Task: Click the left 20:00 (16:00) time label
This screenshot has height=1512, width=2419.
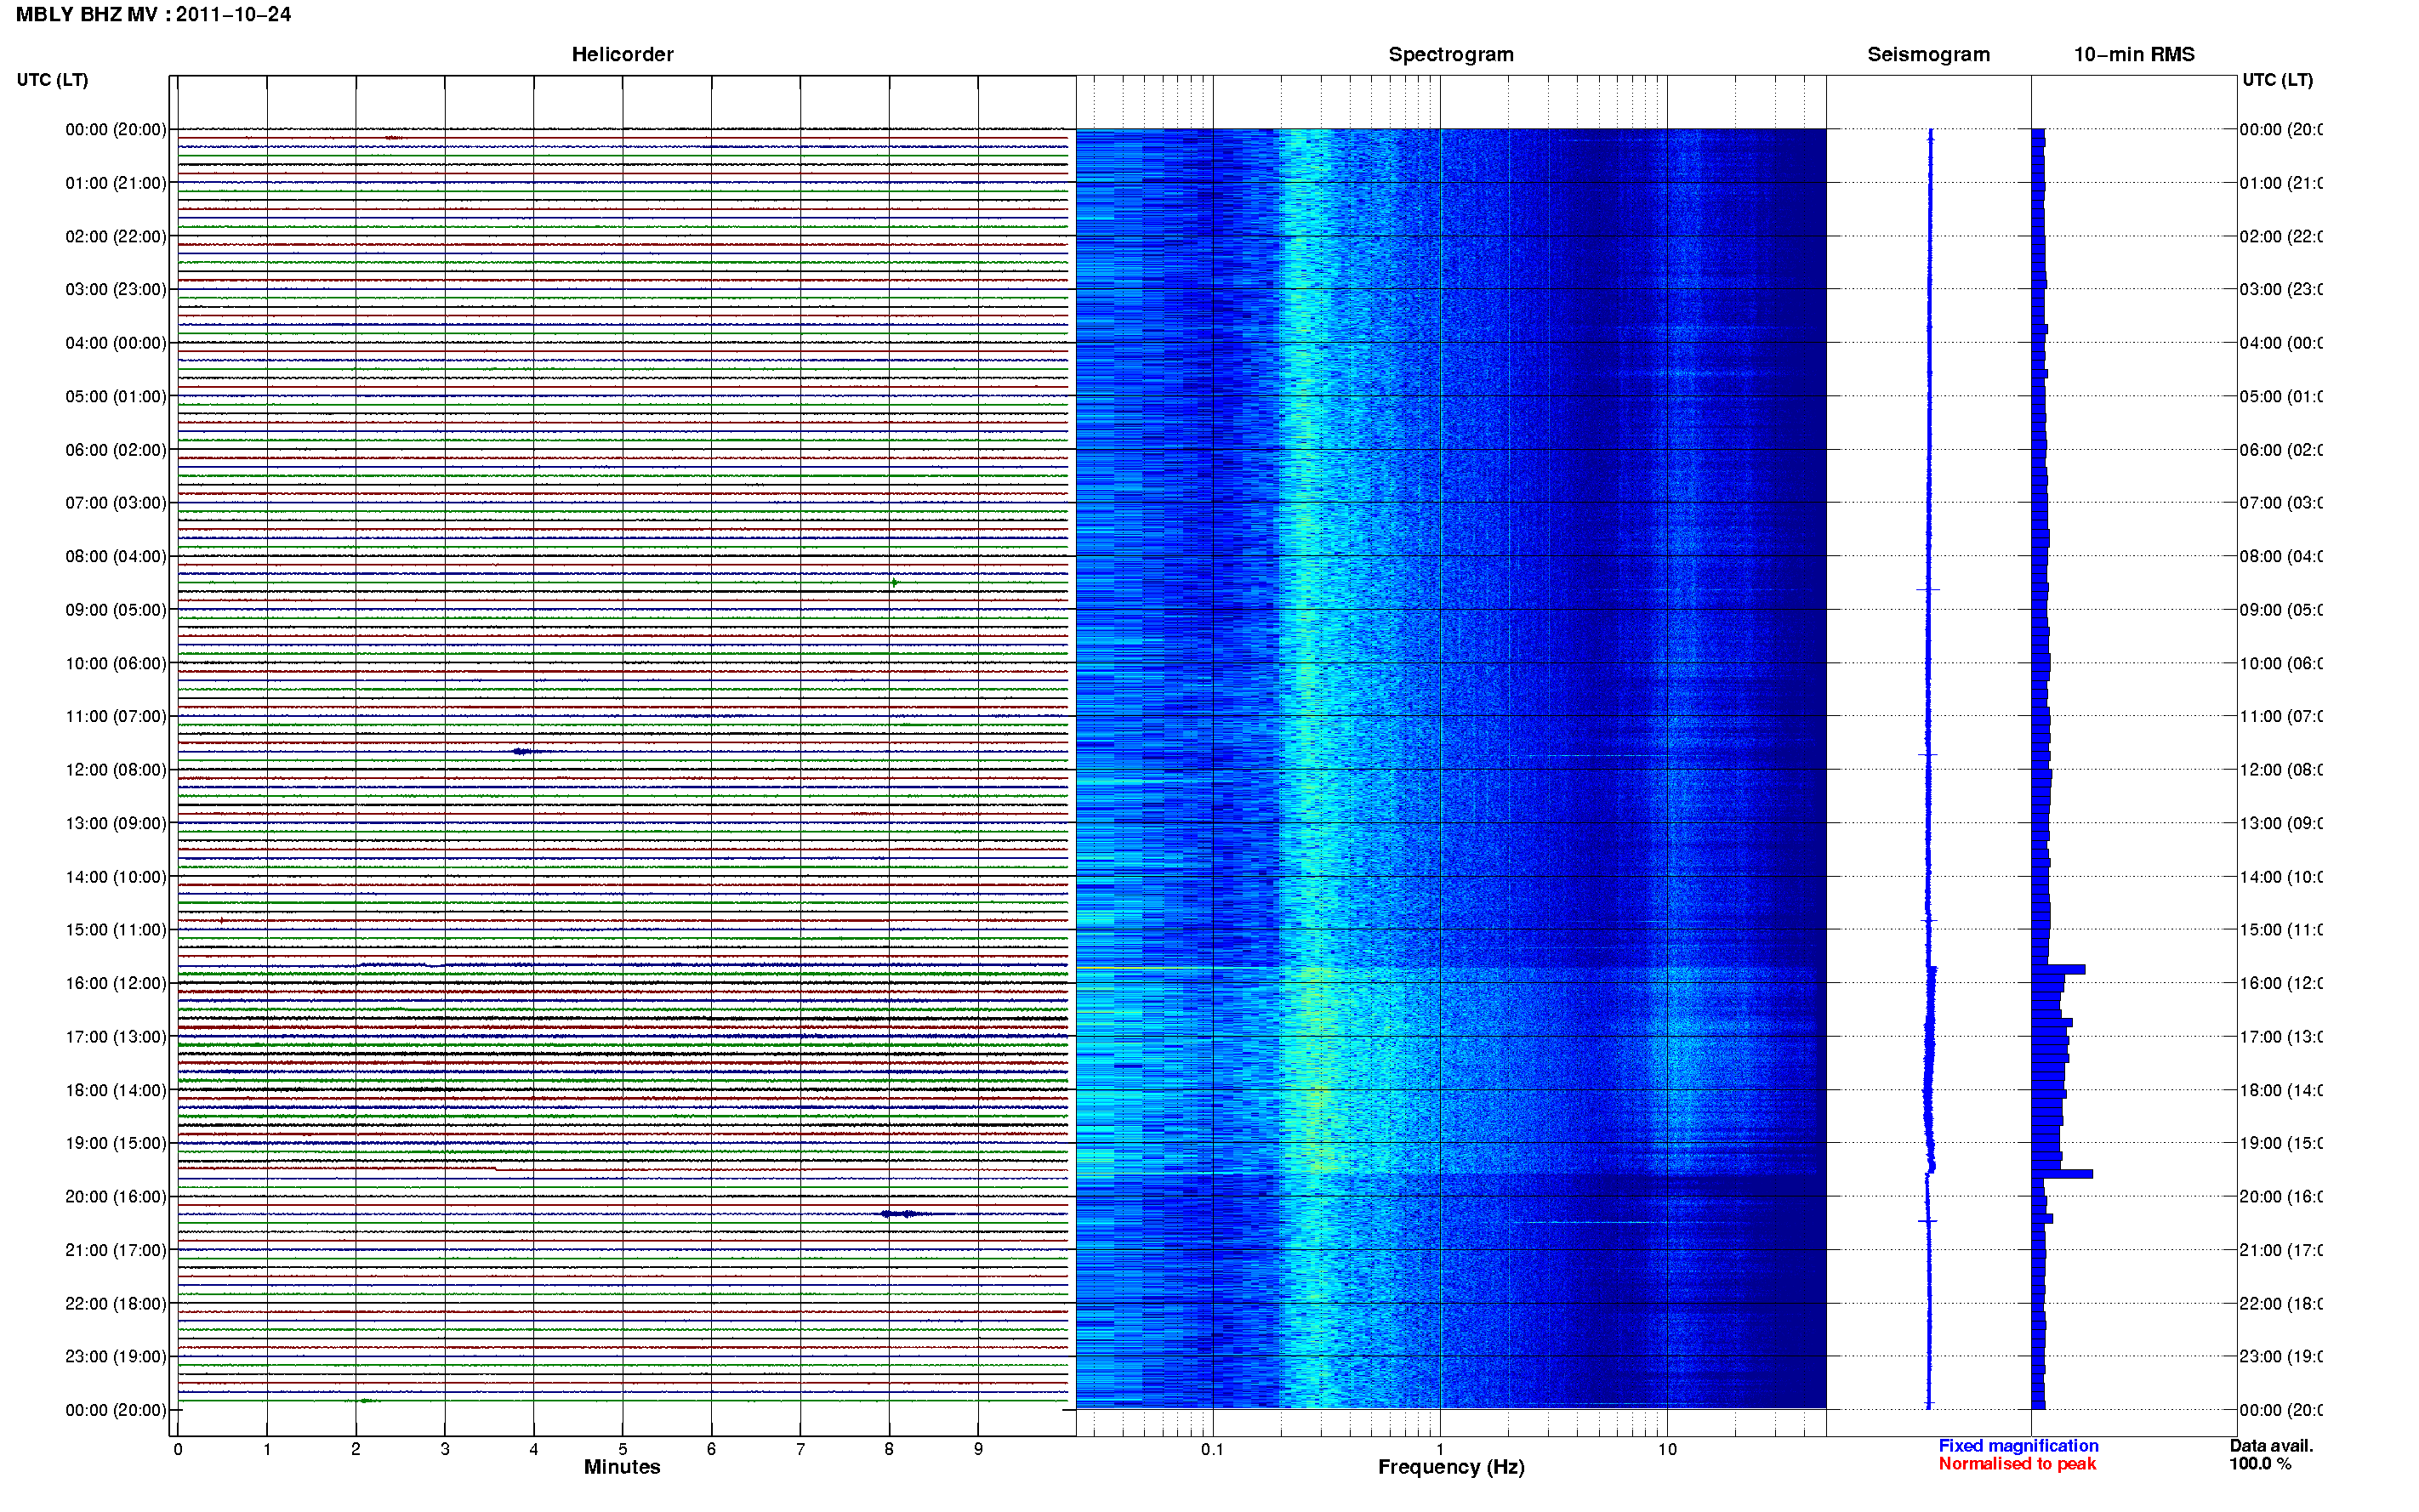Action: click(x=116, y=1197)
